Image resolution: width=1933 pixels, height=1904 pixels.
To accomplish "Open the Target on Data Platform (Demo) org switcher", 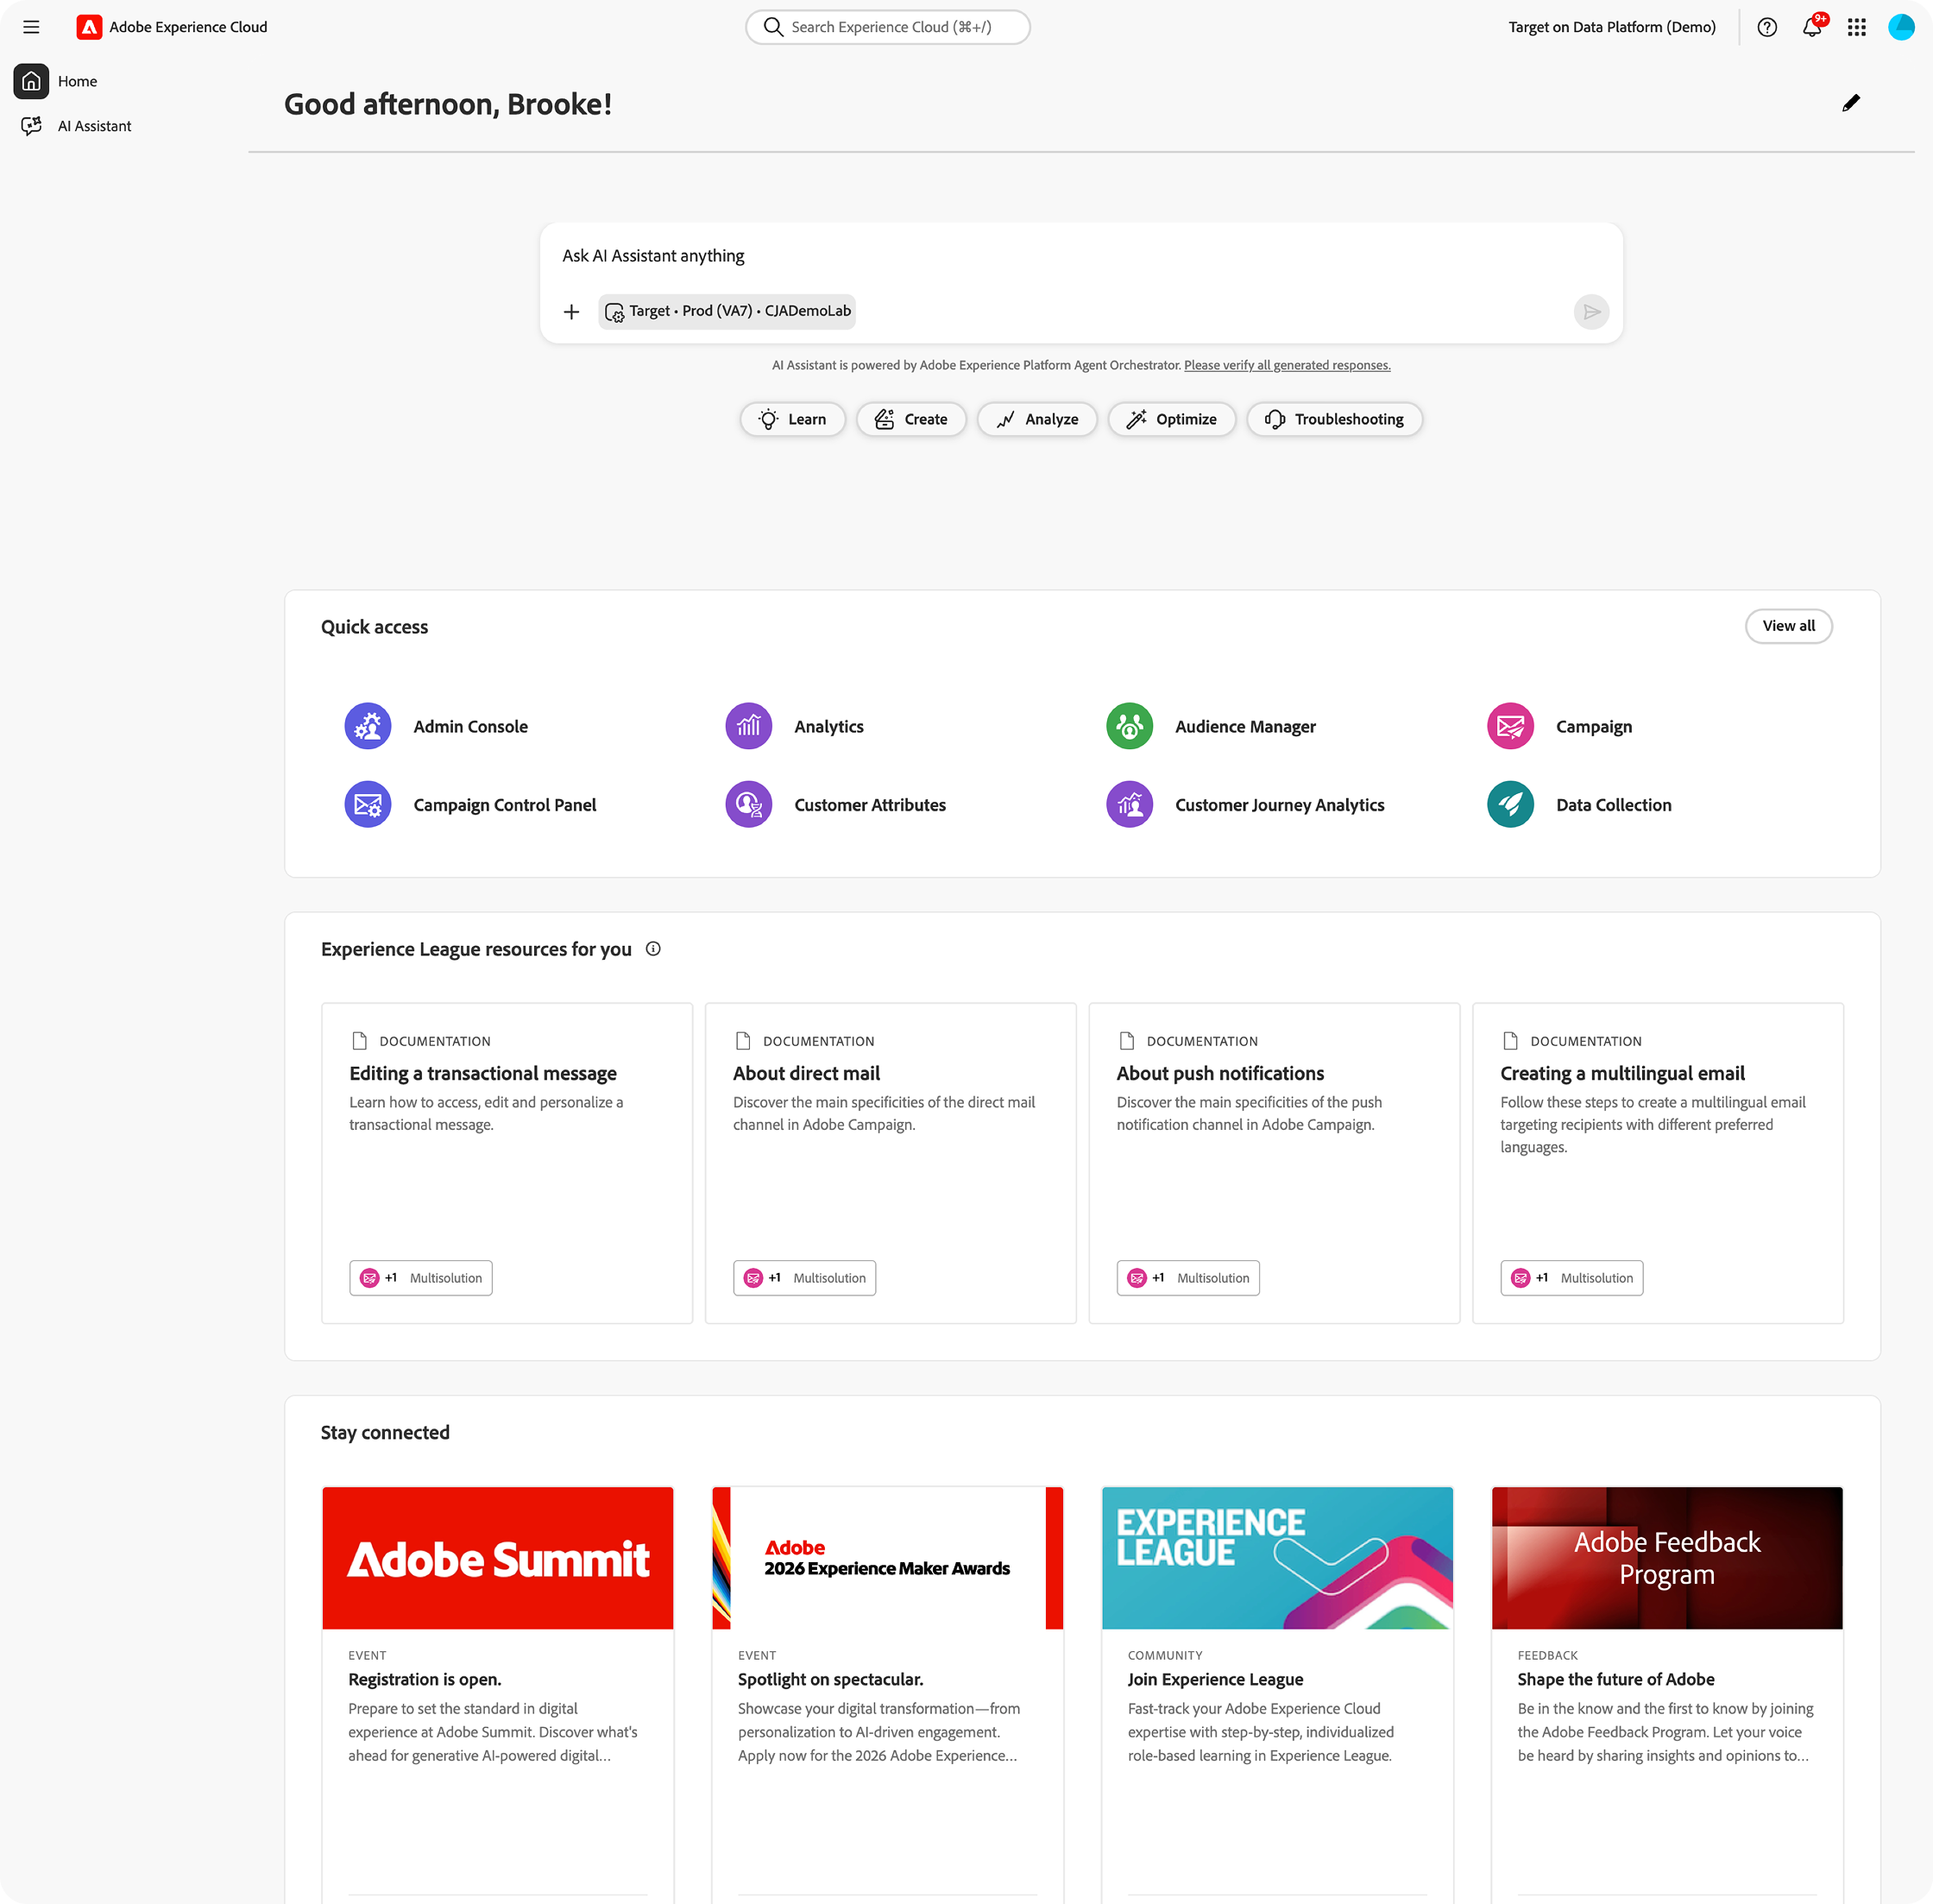I will click(x=1612, y=27).
